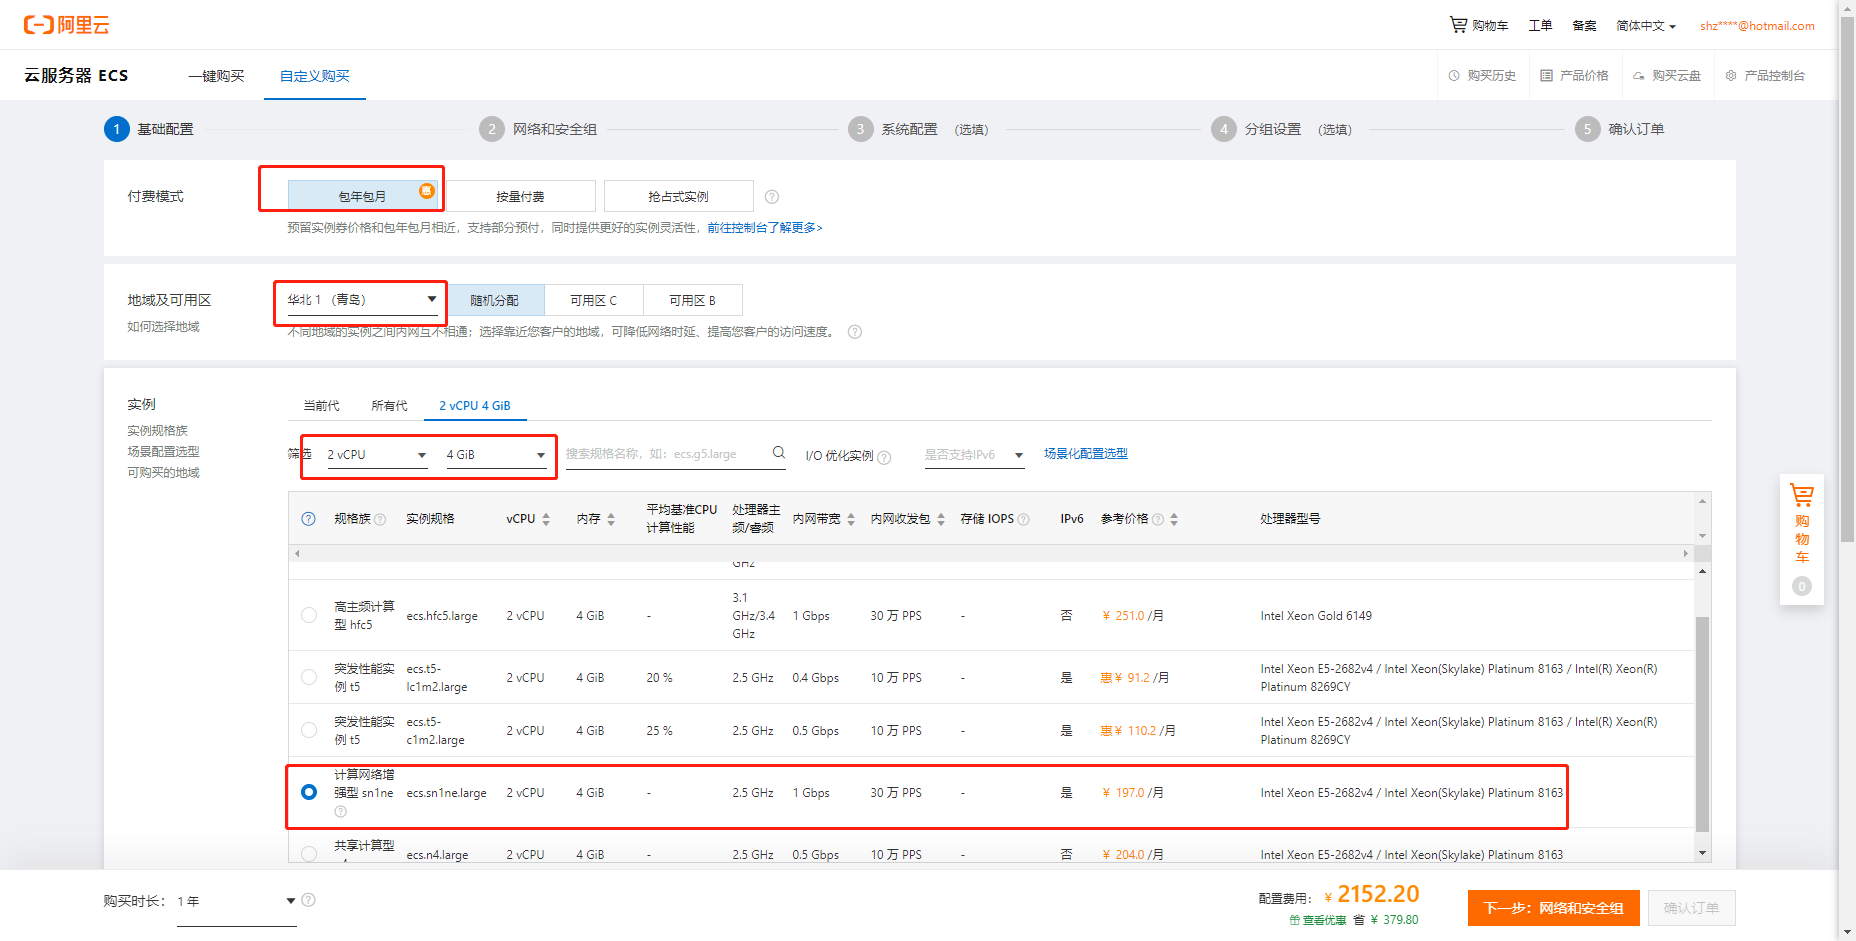Open the 购物车 cart in the top bar
Viewport: 1856px width, 941px height.
coord(1479,25)
